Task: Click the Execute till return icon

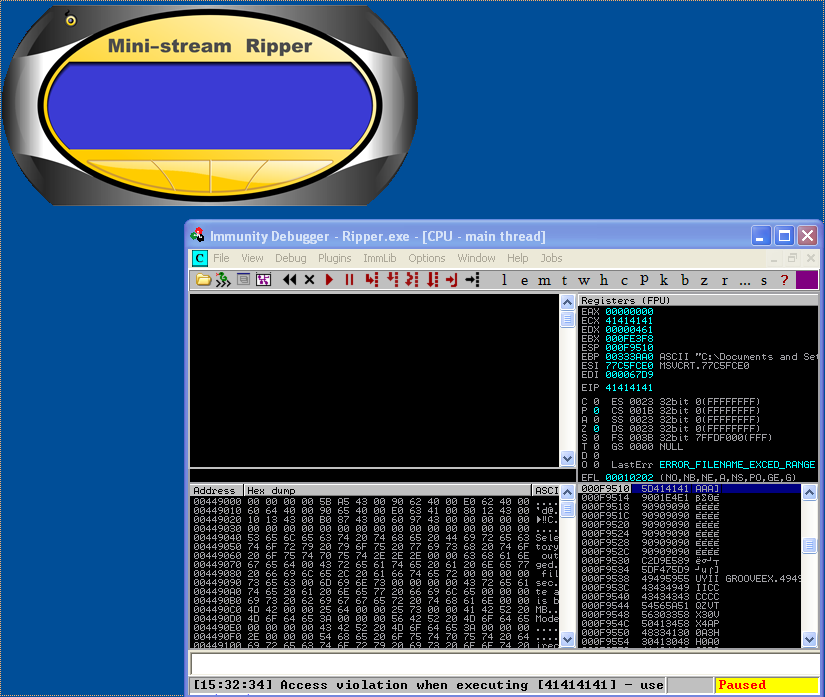Action: coord(451,280)
